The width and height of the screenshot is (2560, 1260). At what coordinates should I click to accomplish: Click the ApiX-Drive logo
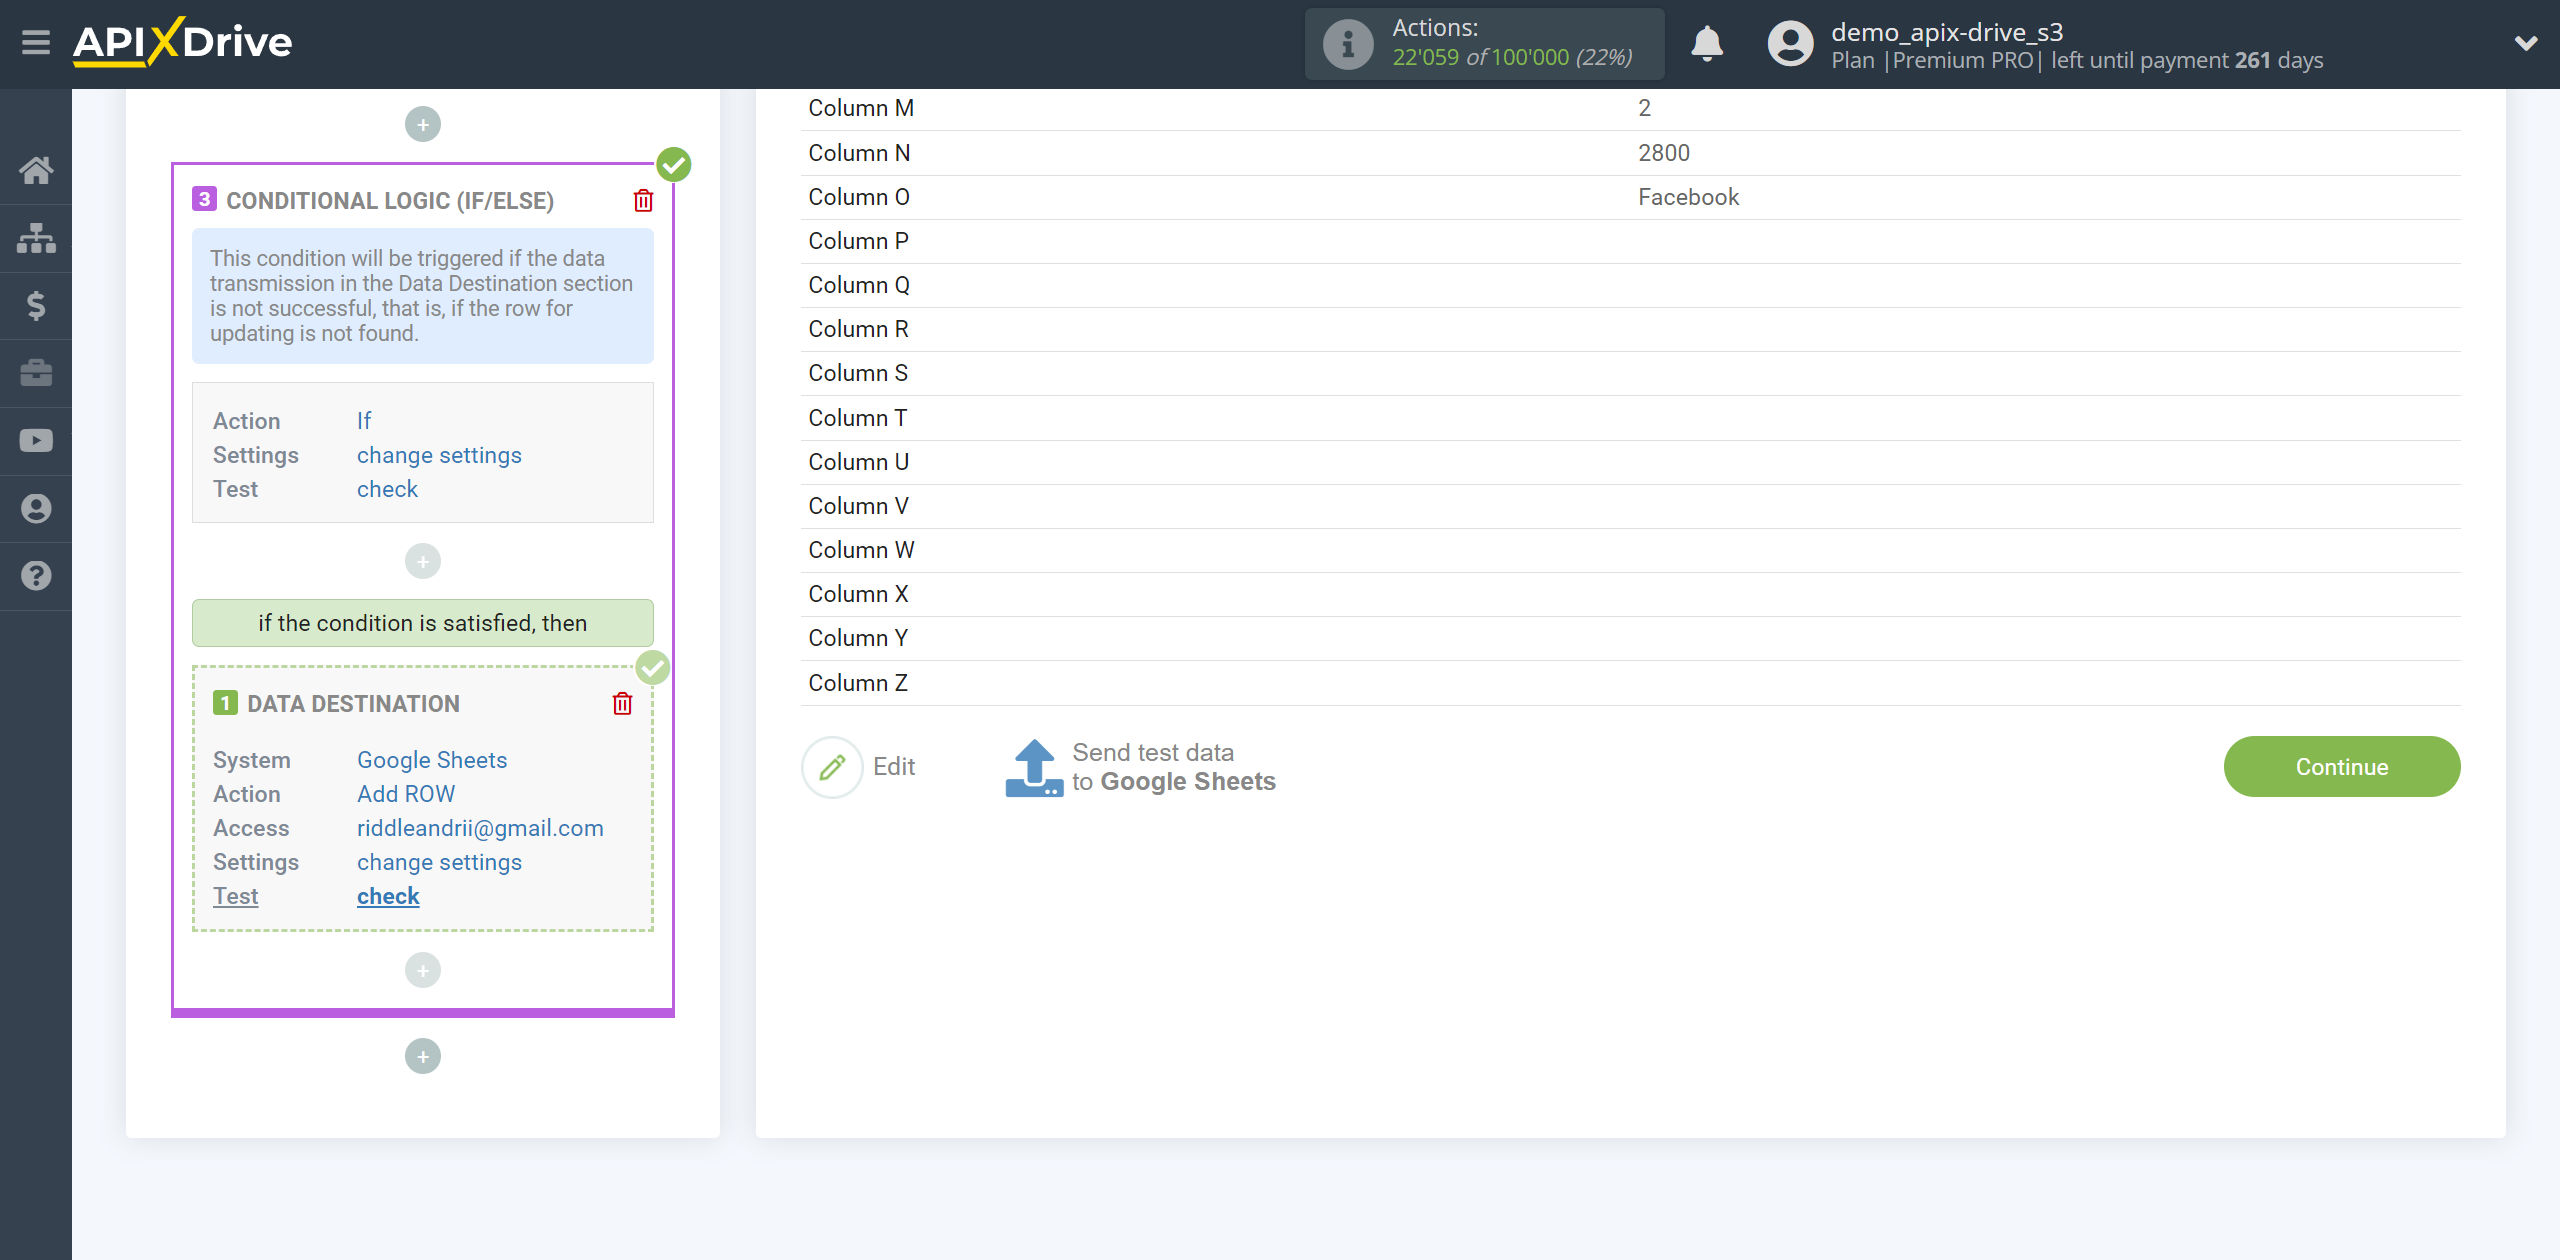pos(182,42)
